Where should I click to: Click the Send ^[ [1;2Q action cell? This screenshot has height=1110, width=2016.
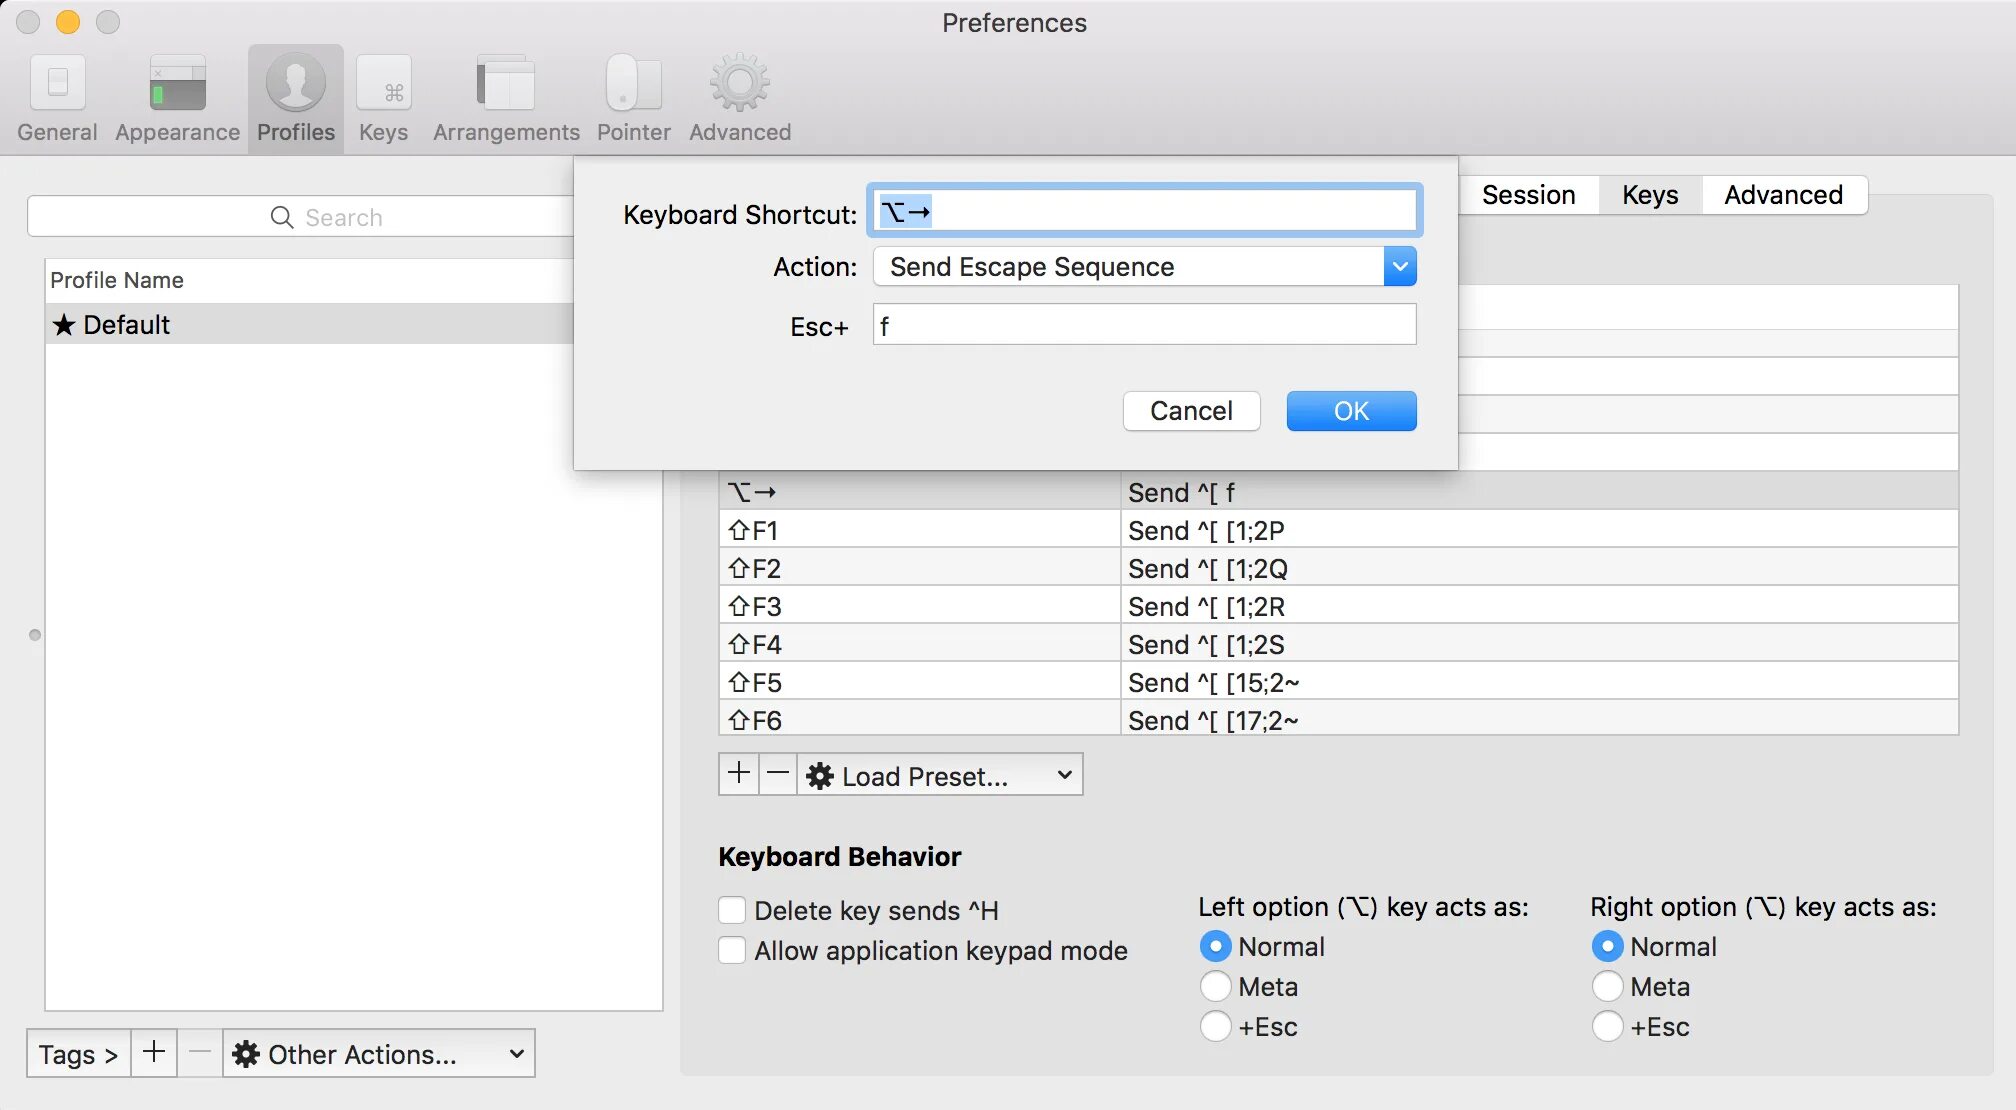click(1540, 568)
